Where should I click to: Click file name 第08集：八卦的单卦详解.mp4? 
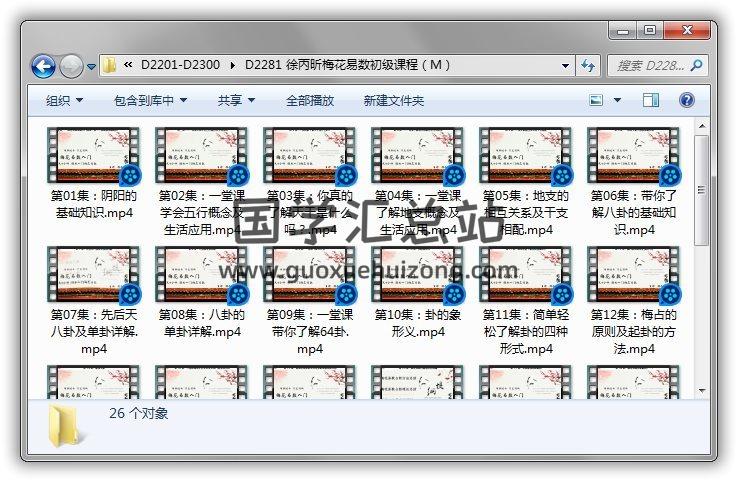(201, 323)
